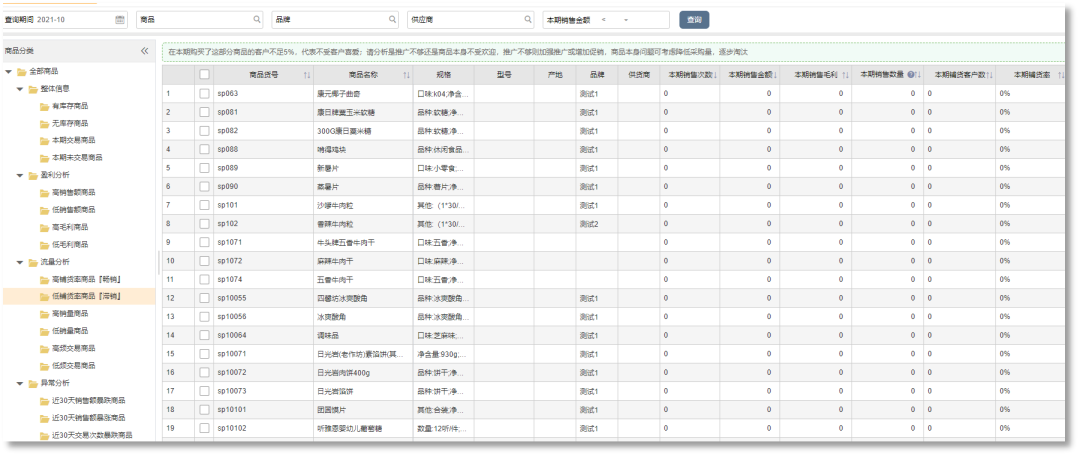1080x457 pixels.
Task: Select the checkbox for row sp10055
Action: click(204, 298)
